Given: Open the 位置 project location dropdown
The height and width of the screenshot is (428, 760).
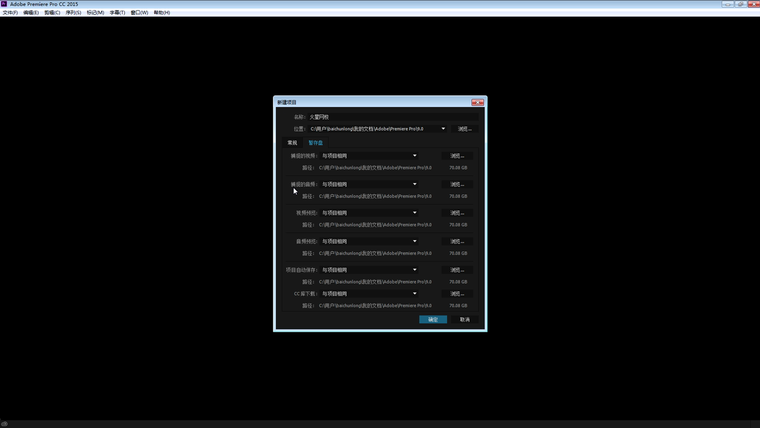Looking at the screenshot, I should pos(443,129).
